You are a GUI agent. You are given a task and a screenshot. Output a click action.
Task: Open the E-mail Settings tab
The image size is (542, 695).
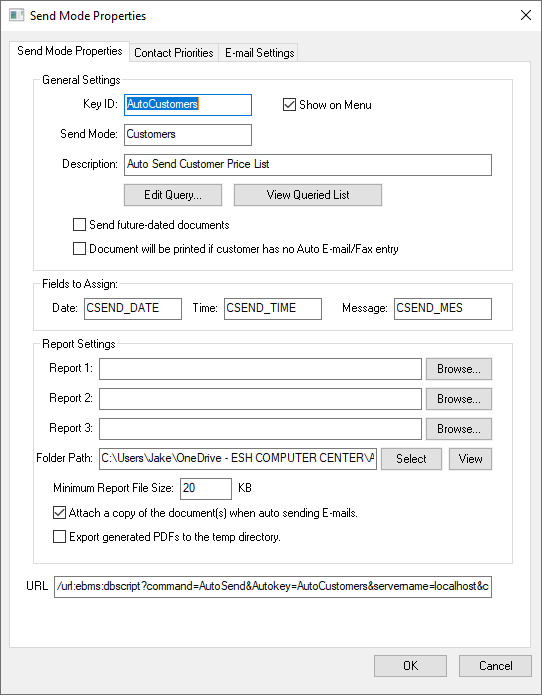tap(259, 53)
